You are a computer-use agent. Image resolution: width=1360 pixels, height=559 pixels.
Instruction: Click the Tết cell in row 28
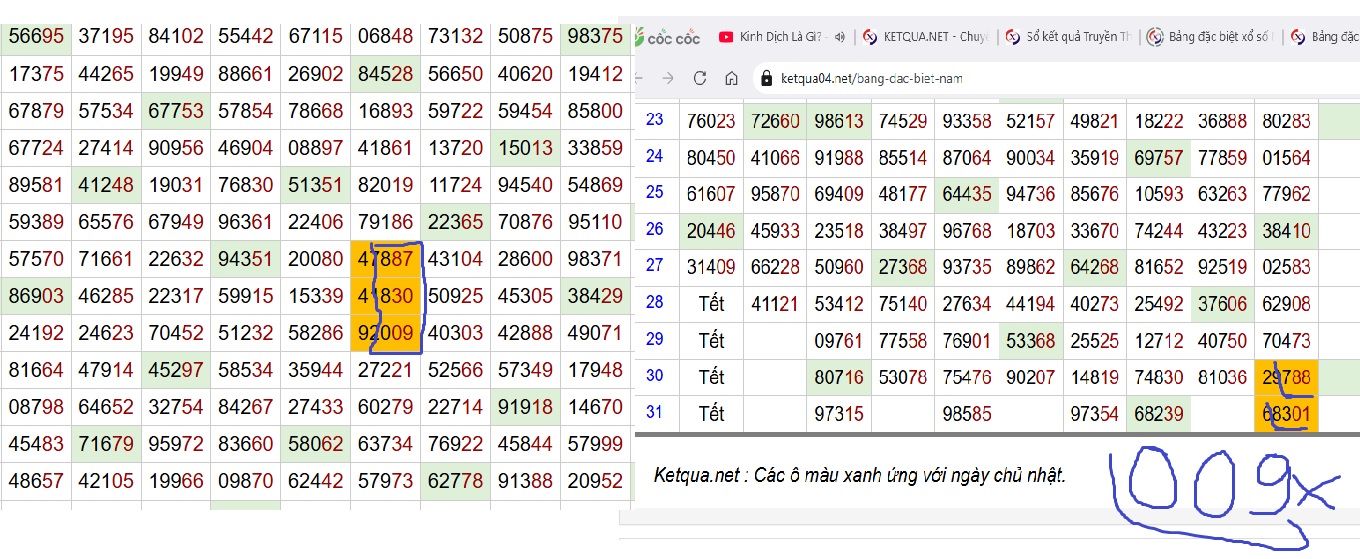pyautogui.click(x=711, y=303)
